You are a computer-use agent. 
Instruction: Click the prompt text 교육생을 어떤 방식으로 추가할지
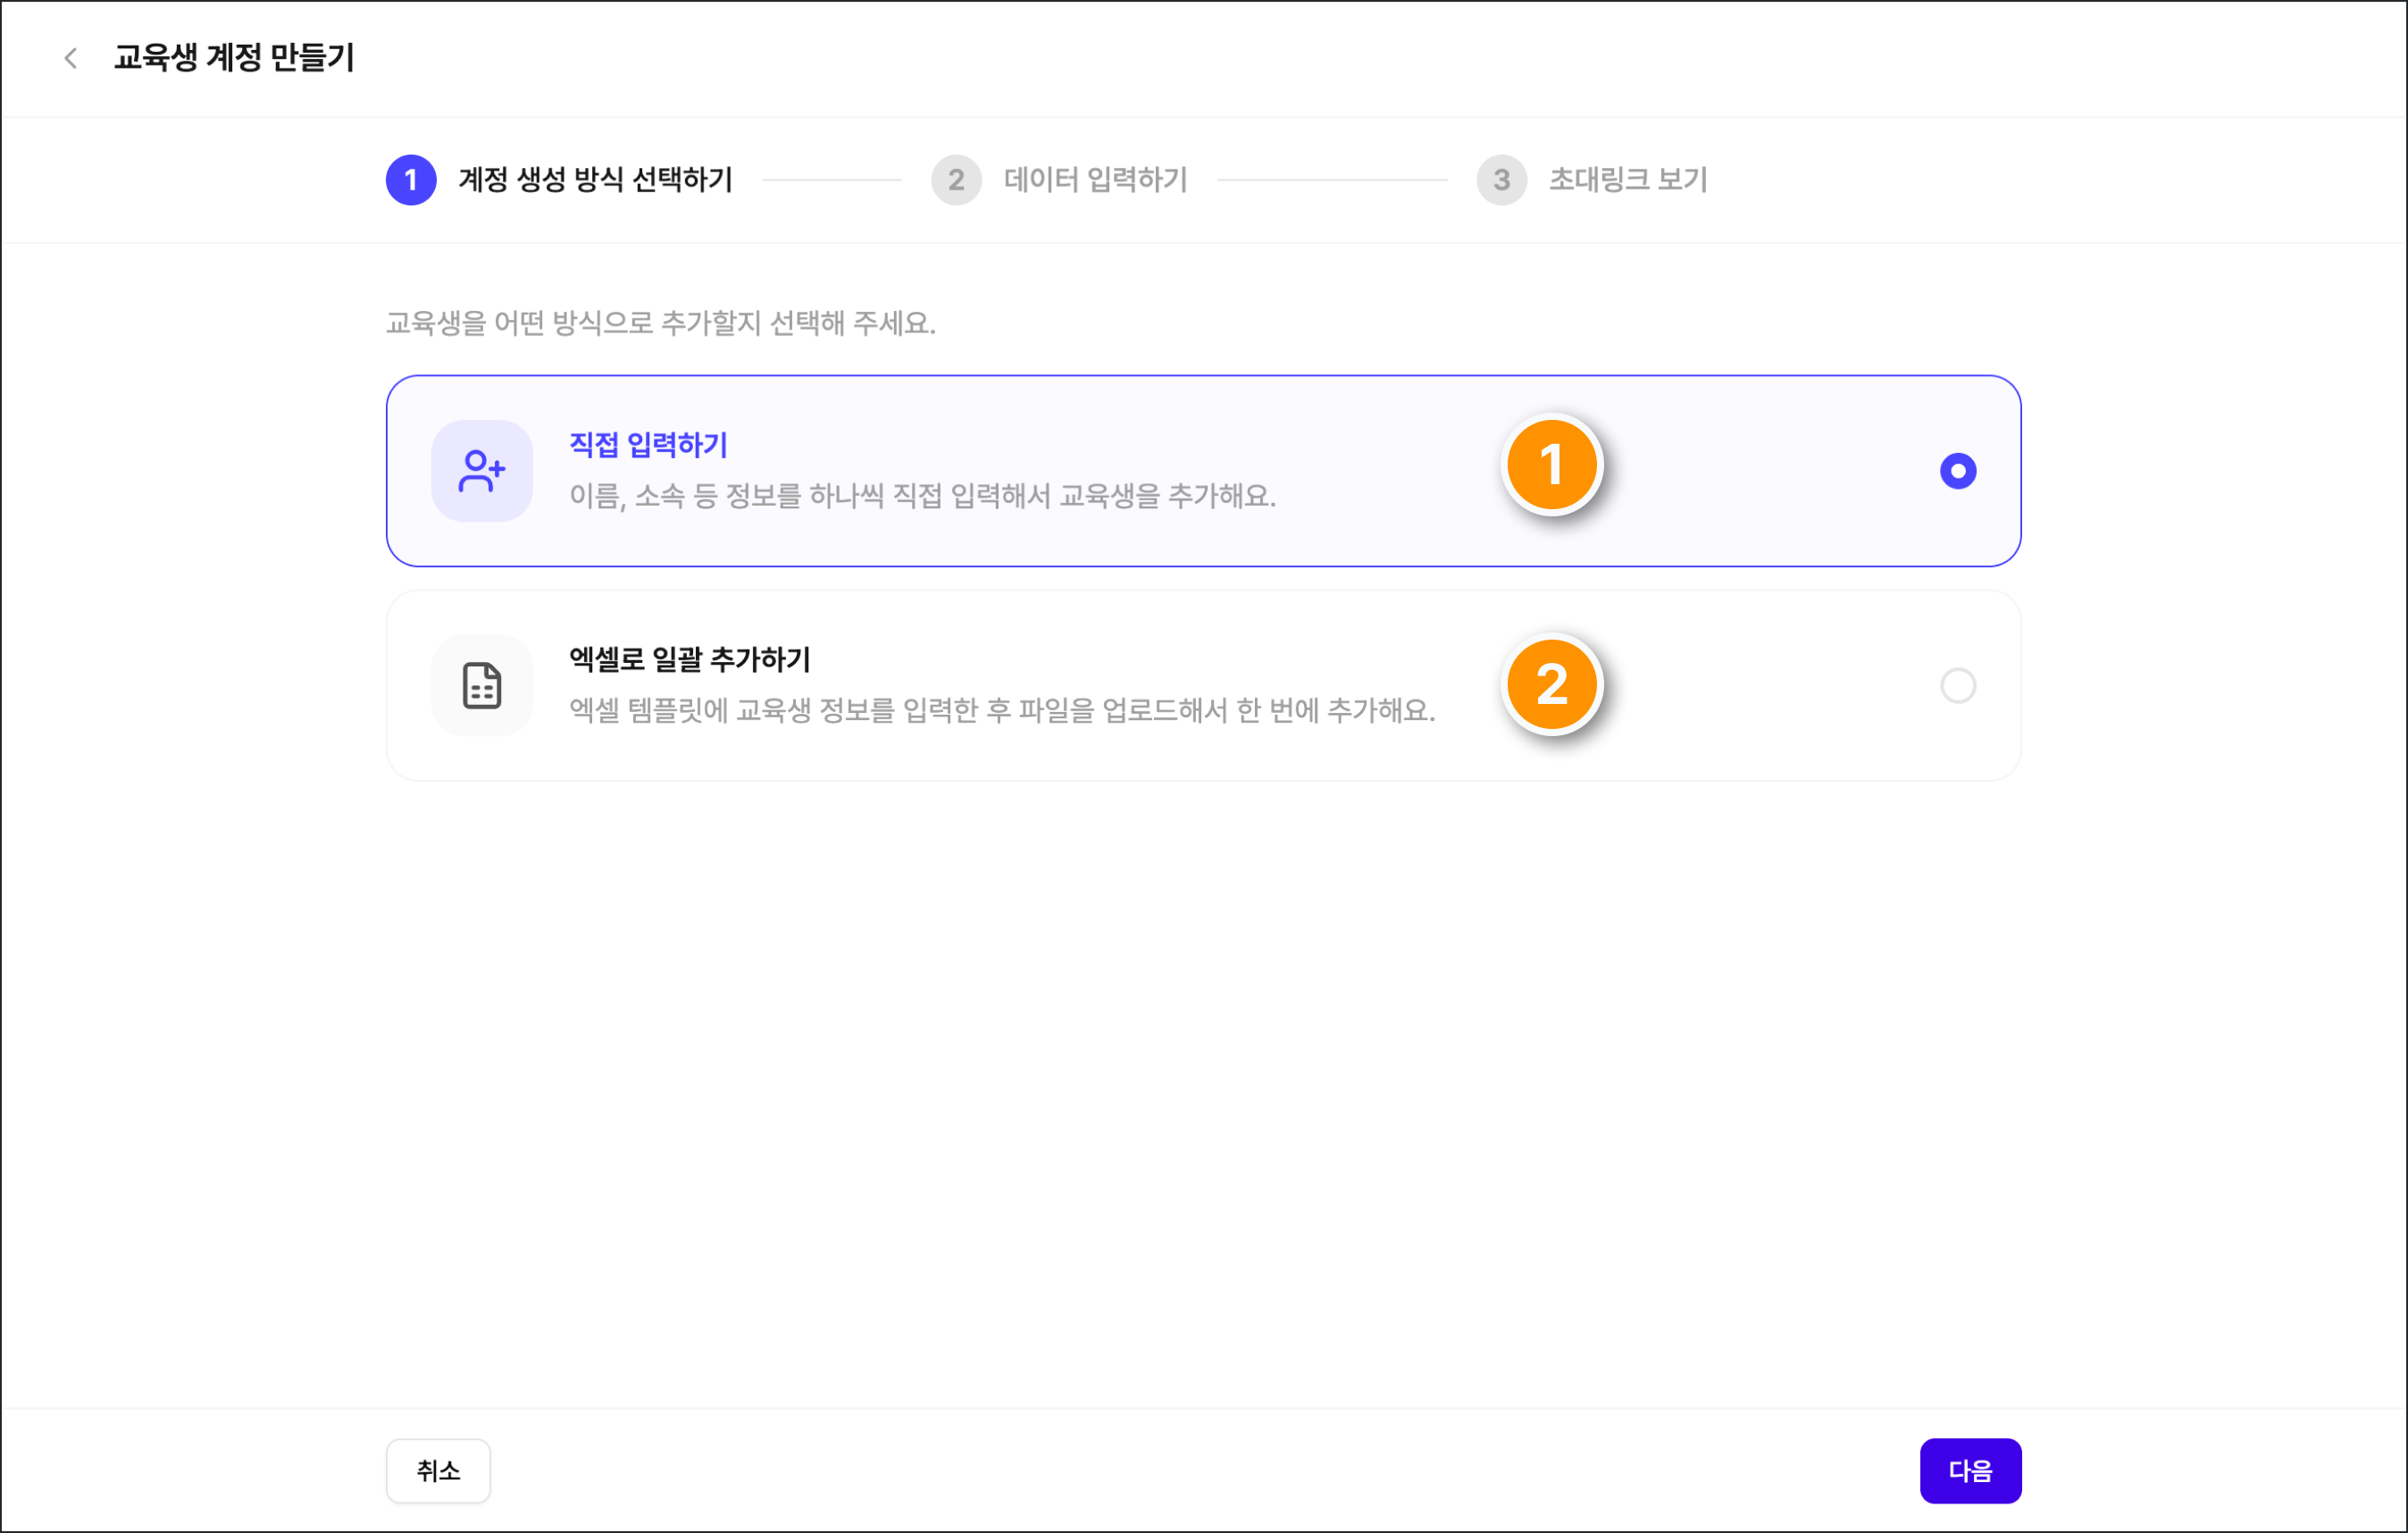pyautogui.click(x=661, y=324)
